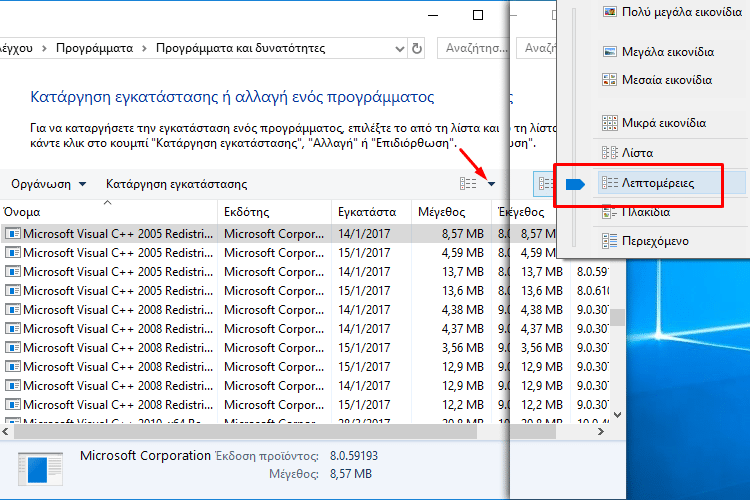Sort by the Εκδότης column header
The height and width of the screenshot is (500, 750).
[x=275, y=212]
